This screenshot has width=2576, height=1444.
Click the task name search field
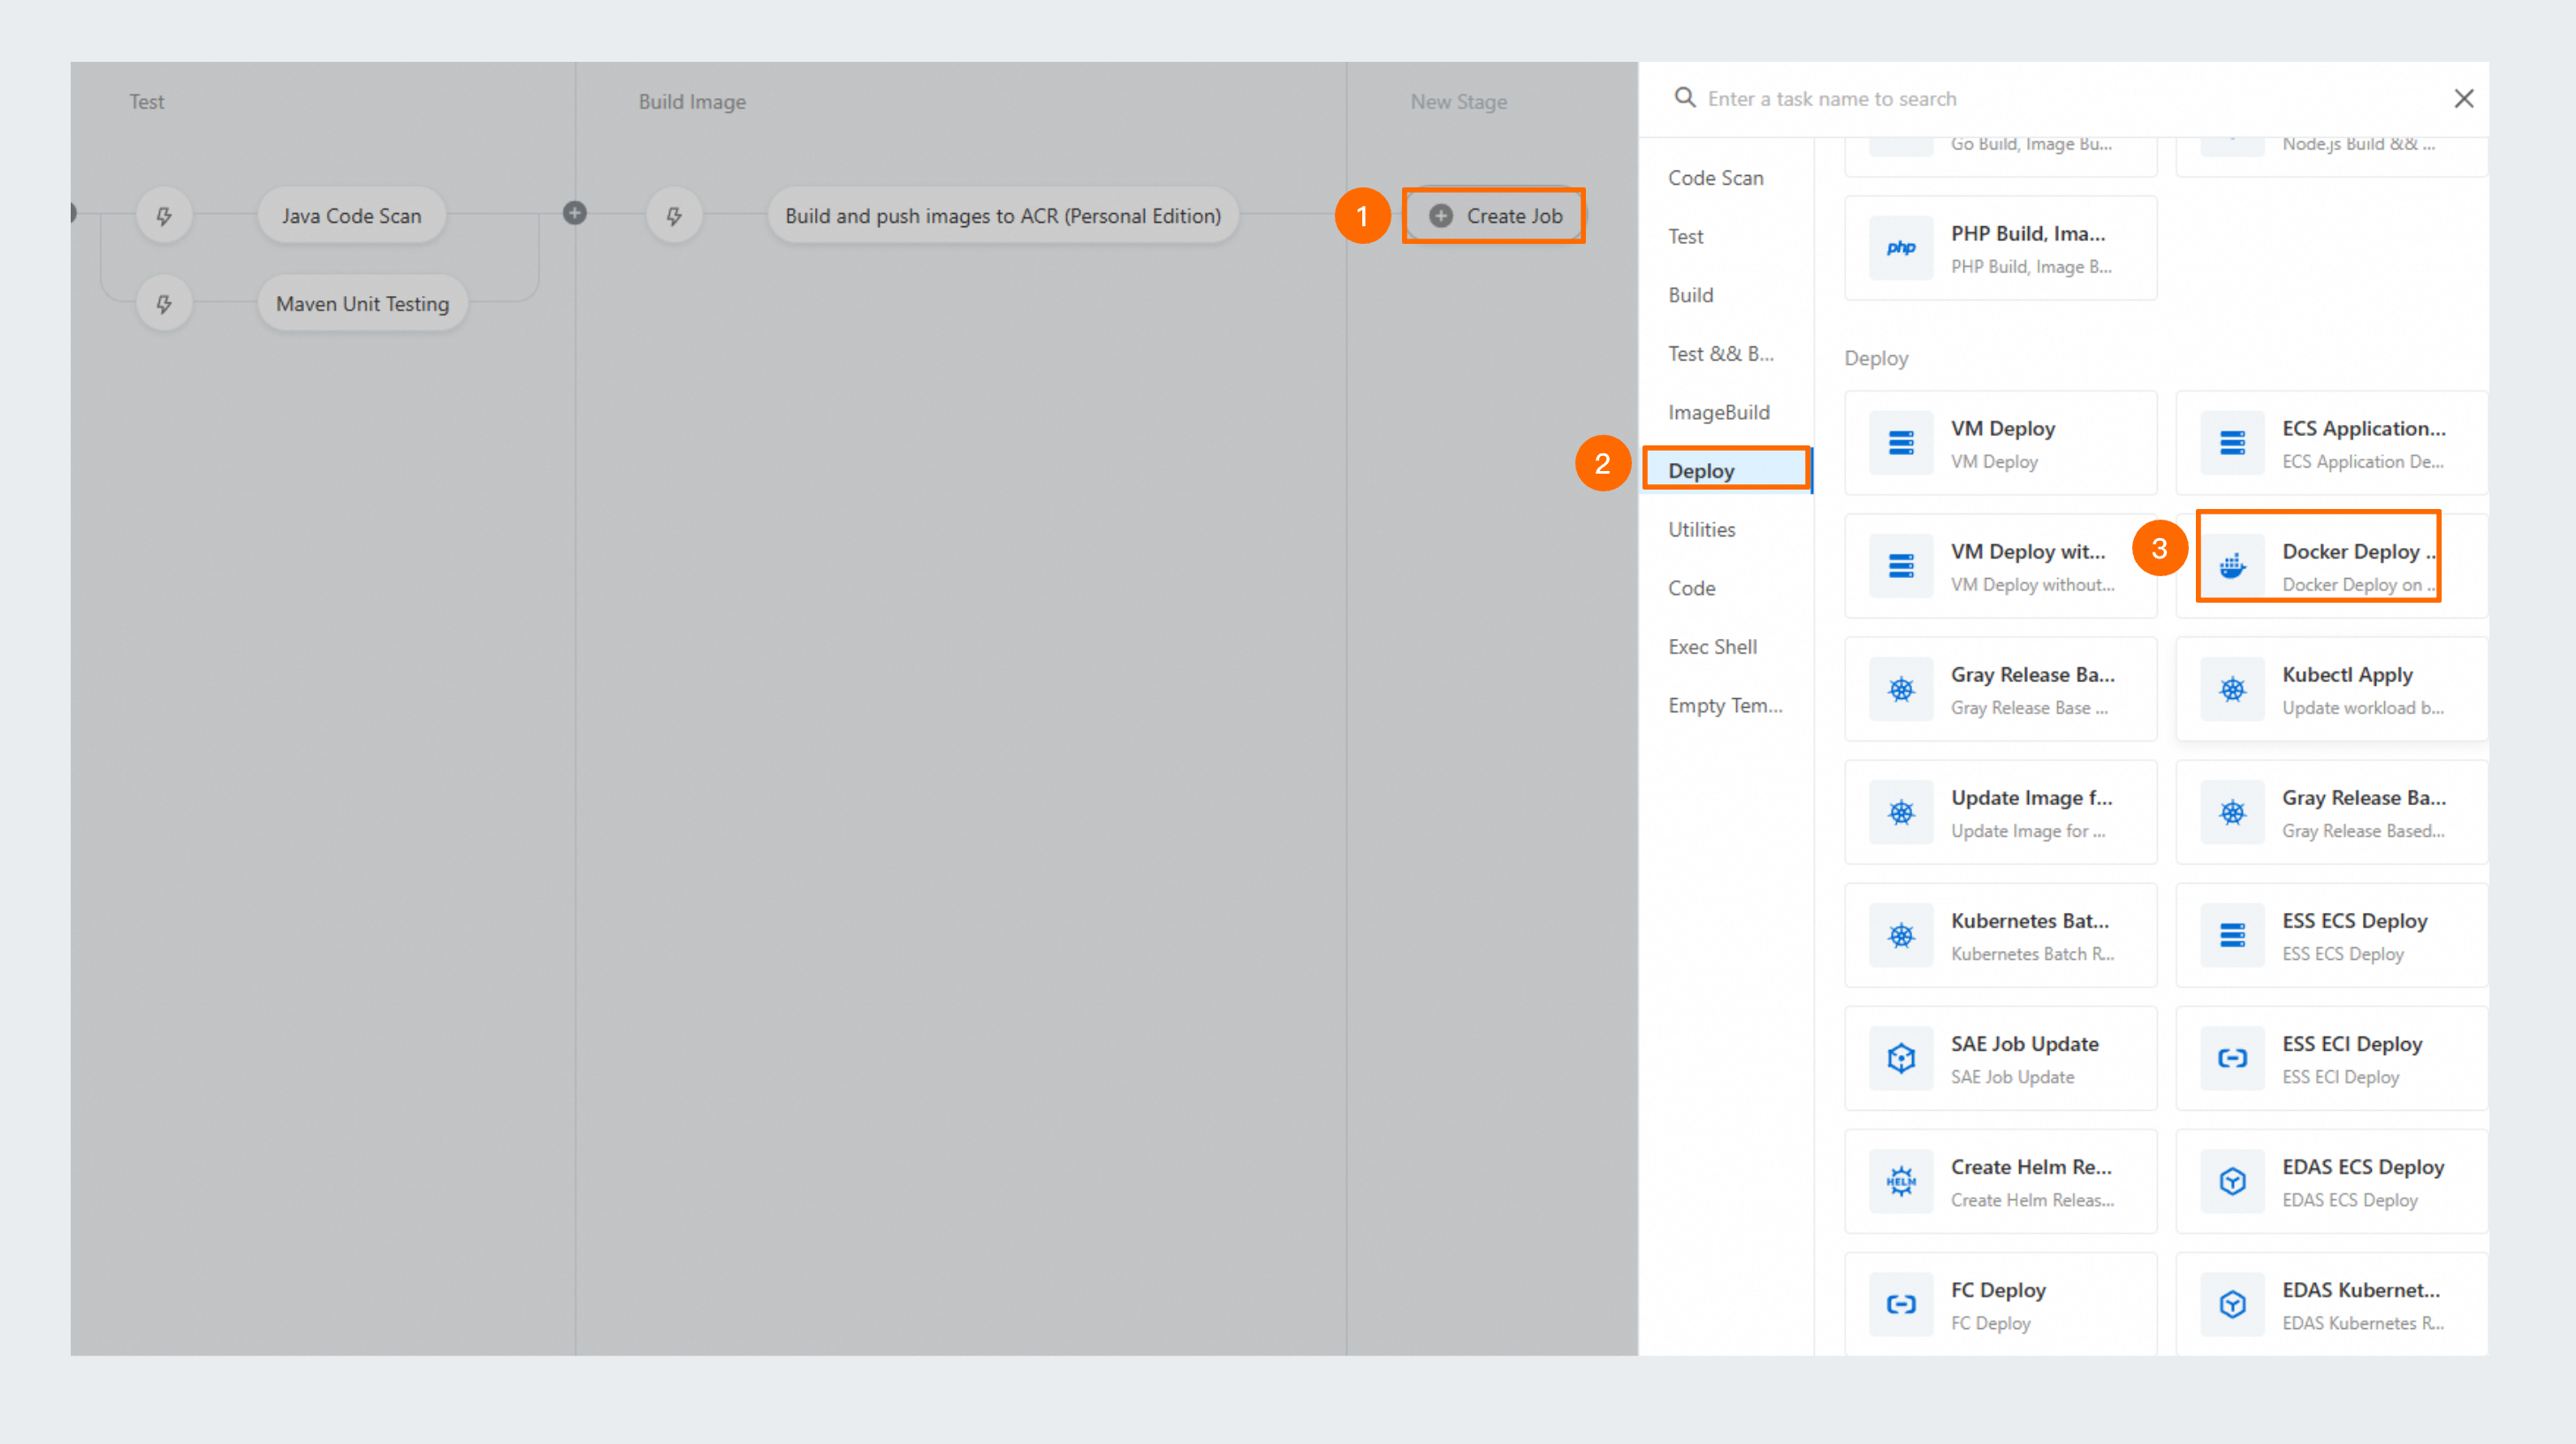coord(1900,99)
